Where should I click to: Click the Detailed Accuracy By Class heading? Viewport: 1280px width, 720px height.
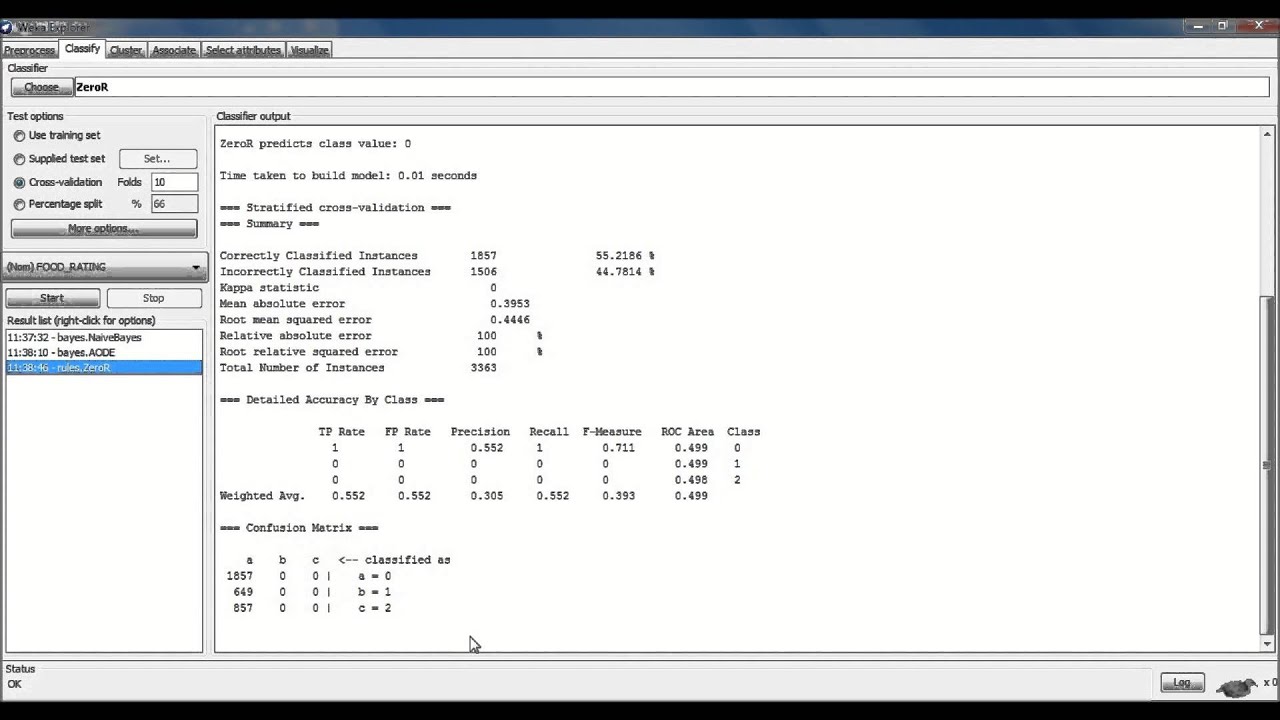(x=332, y=400)
